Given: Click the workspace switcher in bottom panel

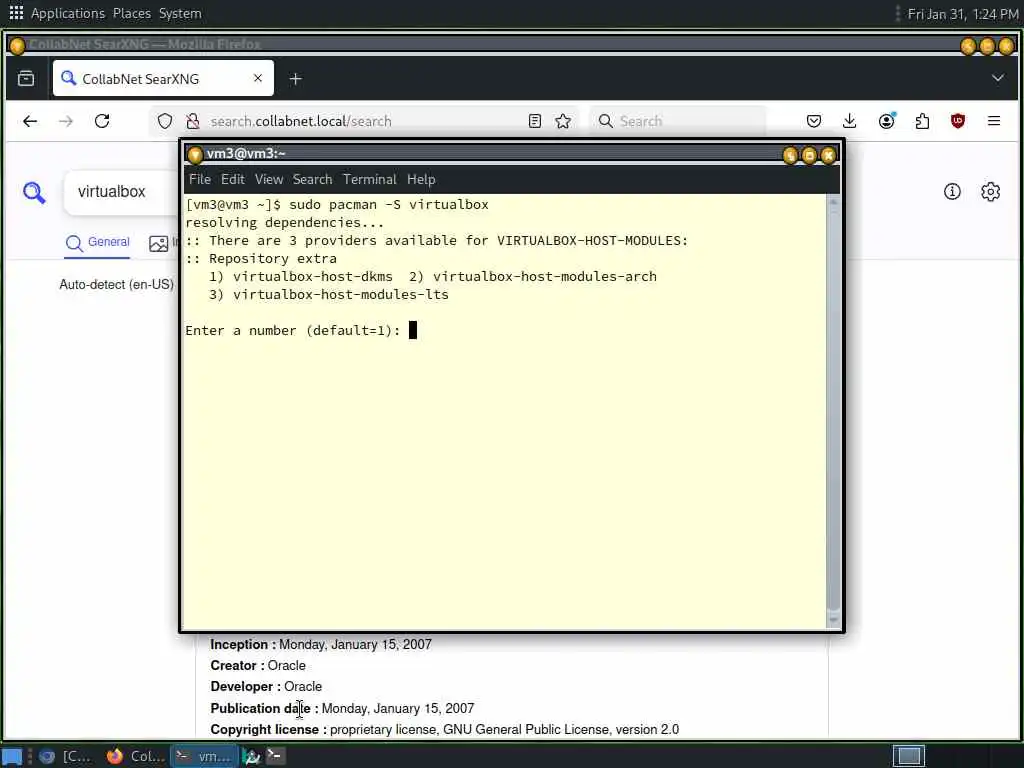Looking at the screenshot, I should [x=908, y=756].
